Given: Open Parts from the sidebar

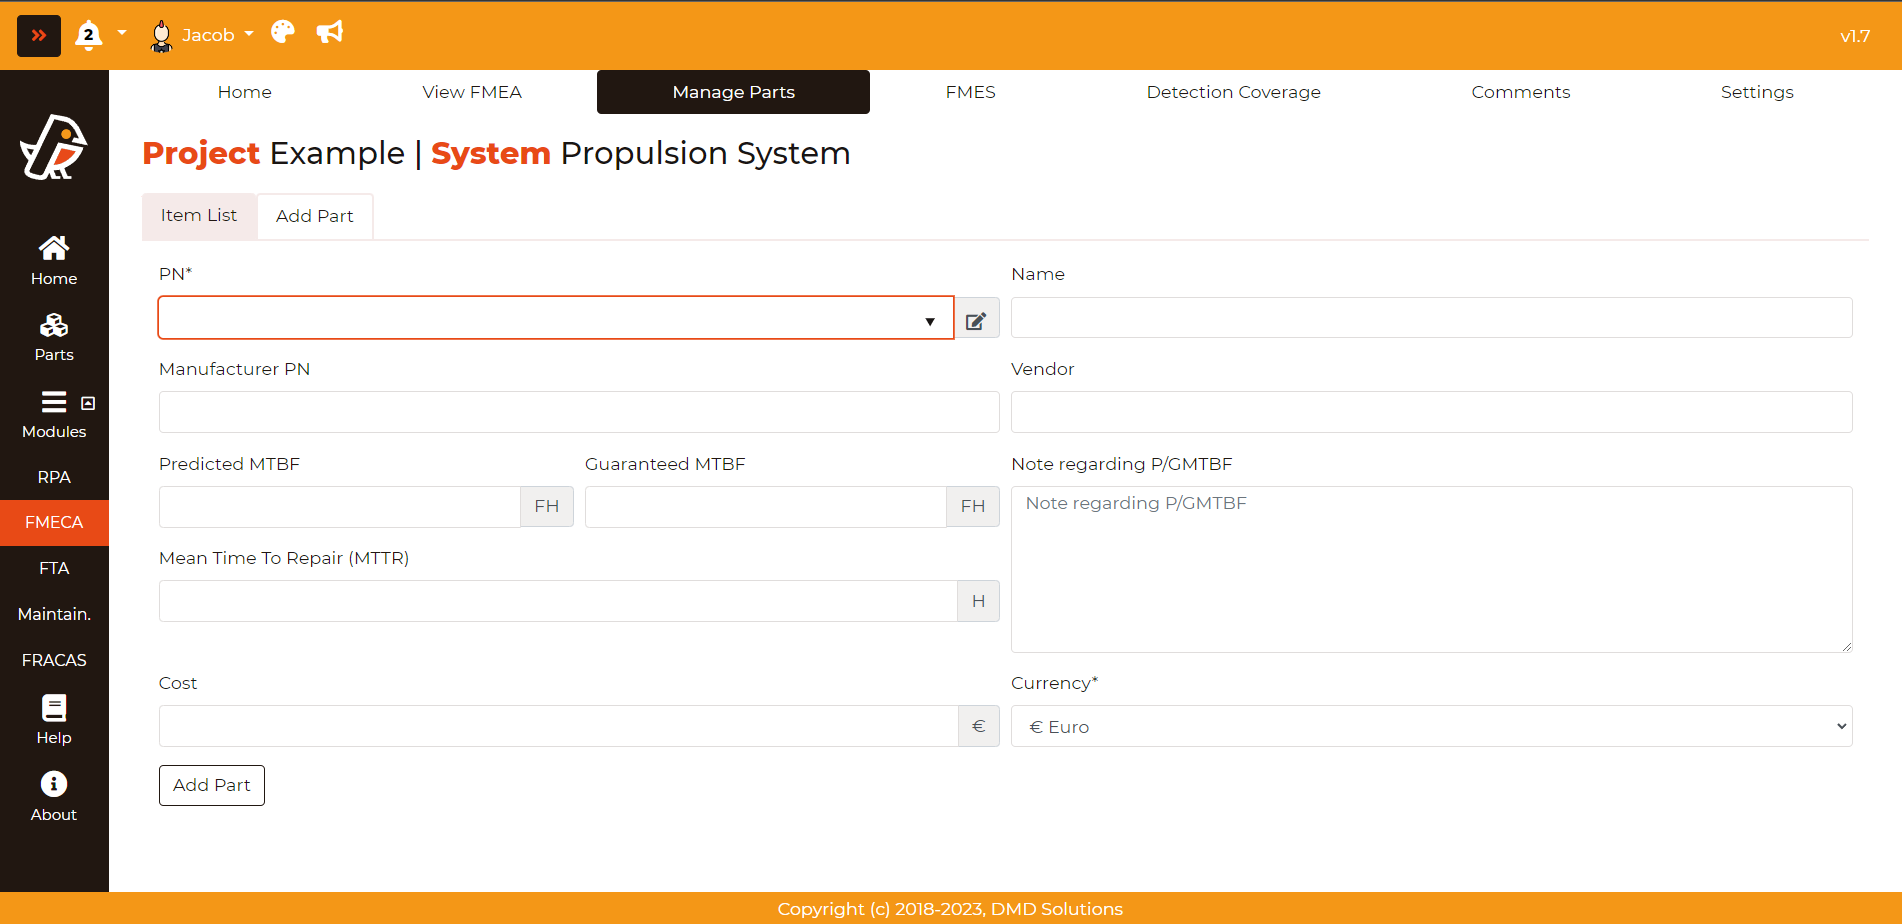Looking at the screenshot, I should click(x=54, y=337).
